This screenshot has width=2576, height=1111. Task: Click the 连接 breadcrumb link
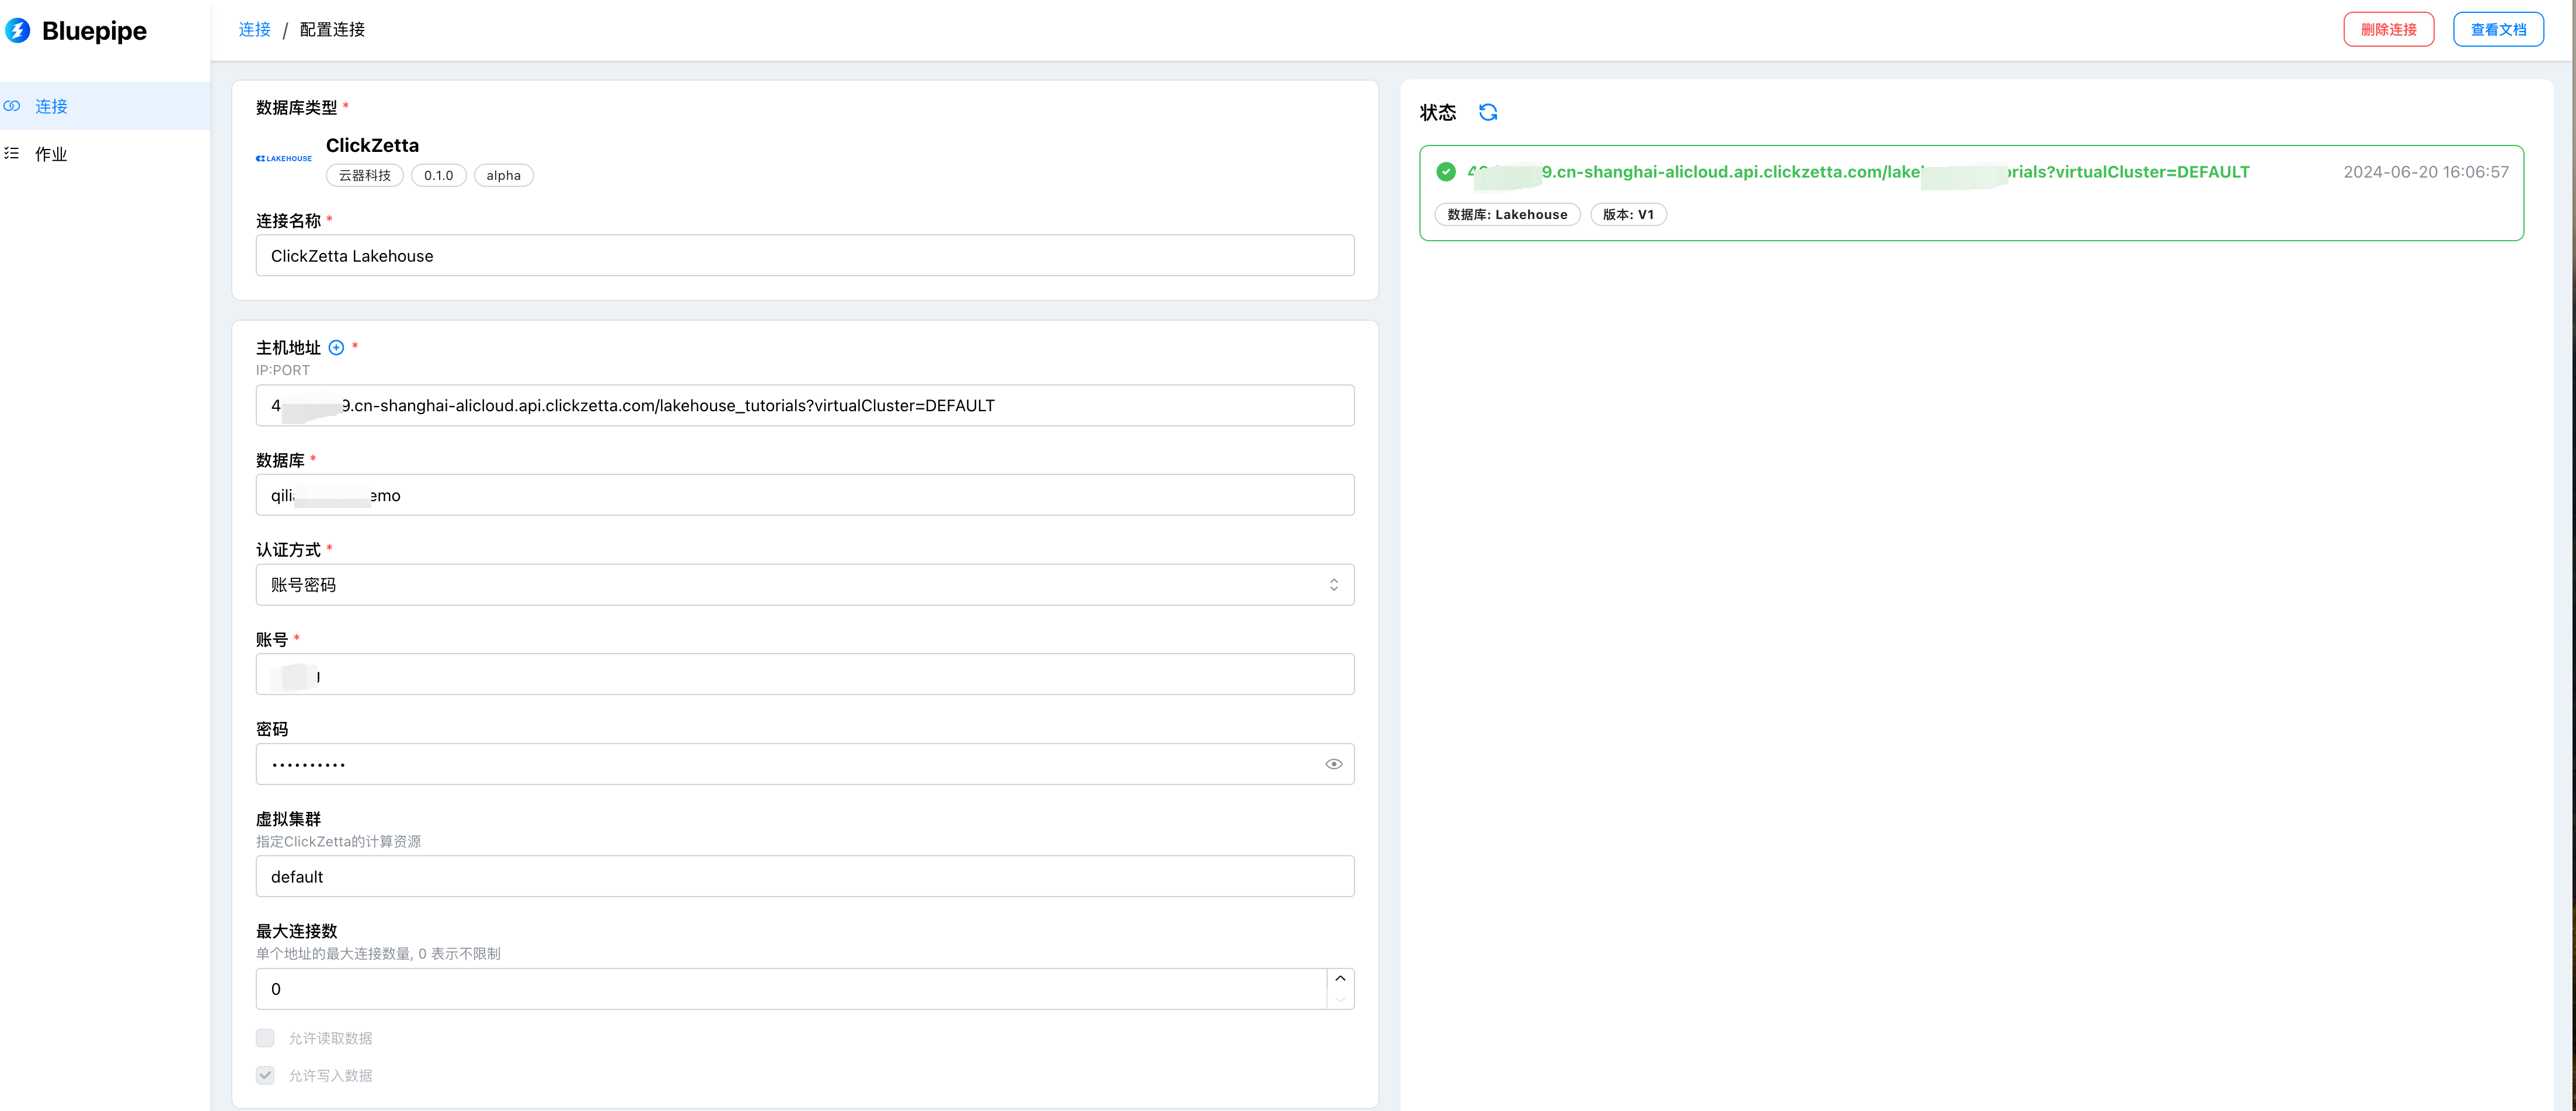tap(254, 30)
